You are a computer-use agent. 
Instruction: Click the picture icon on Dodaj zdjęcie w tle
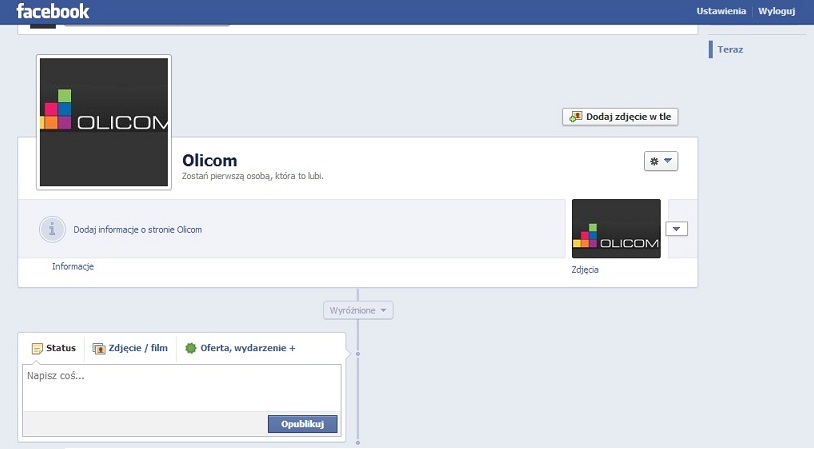[575, 117]
